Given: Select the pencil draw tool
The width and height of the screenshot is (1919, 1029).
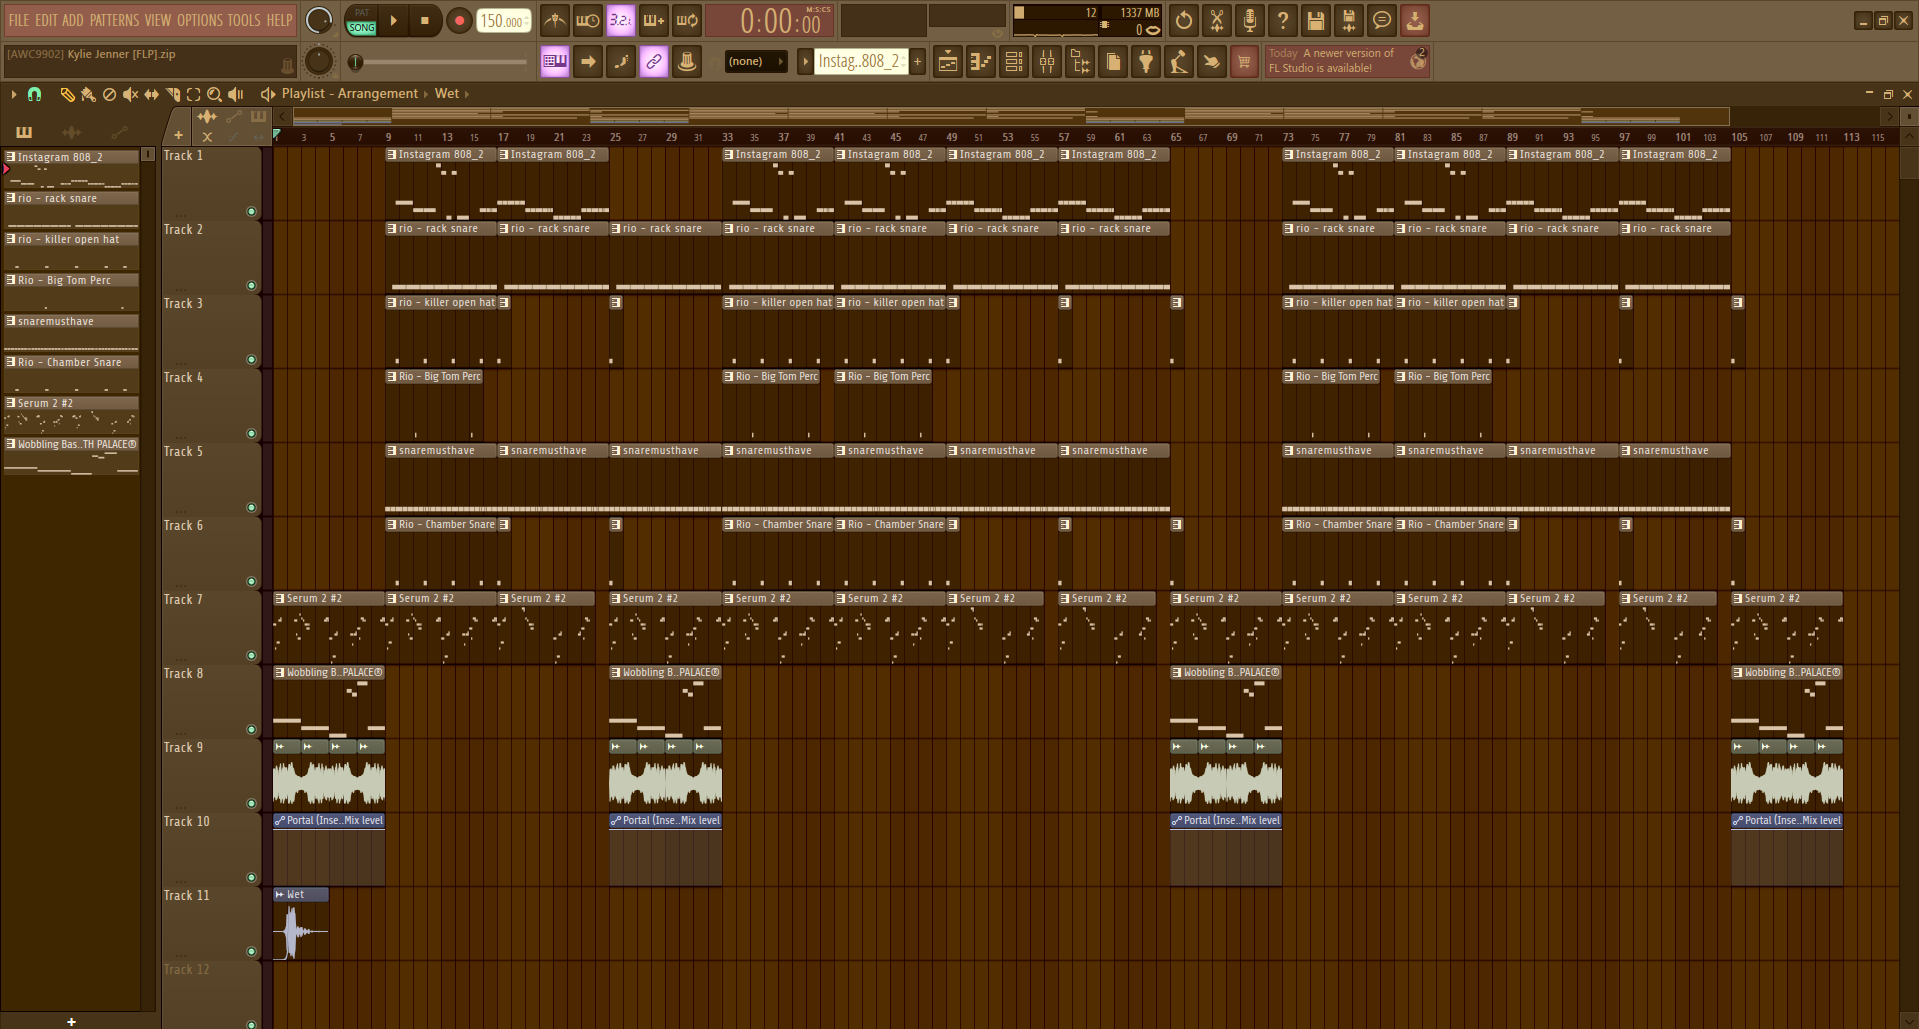Looking at the screenshot, I should 67,94.
